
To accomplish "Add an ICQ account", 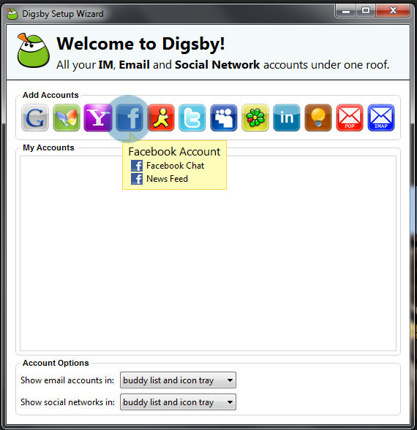I will [x=255, y=118].
